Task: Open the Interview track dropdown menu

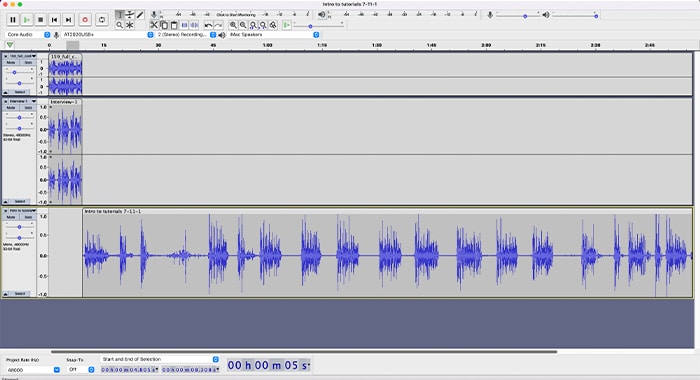Action: tap(22, 101)
